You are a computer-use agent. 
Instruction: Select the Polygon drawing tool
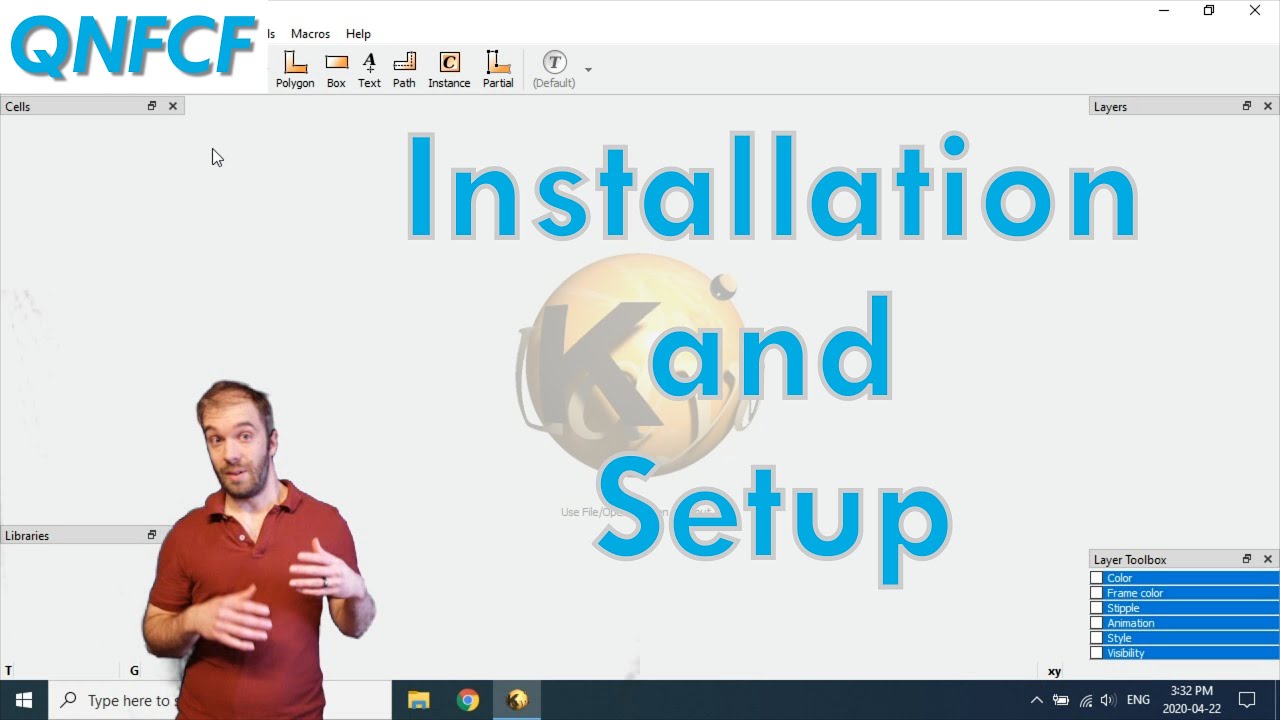(x=295, y=70)
